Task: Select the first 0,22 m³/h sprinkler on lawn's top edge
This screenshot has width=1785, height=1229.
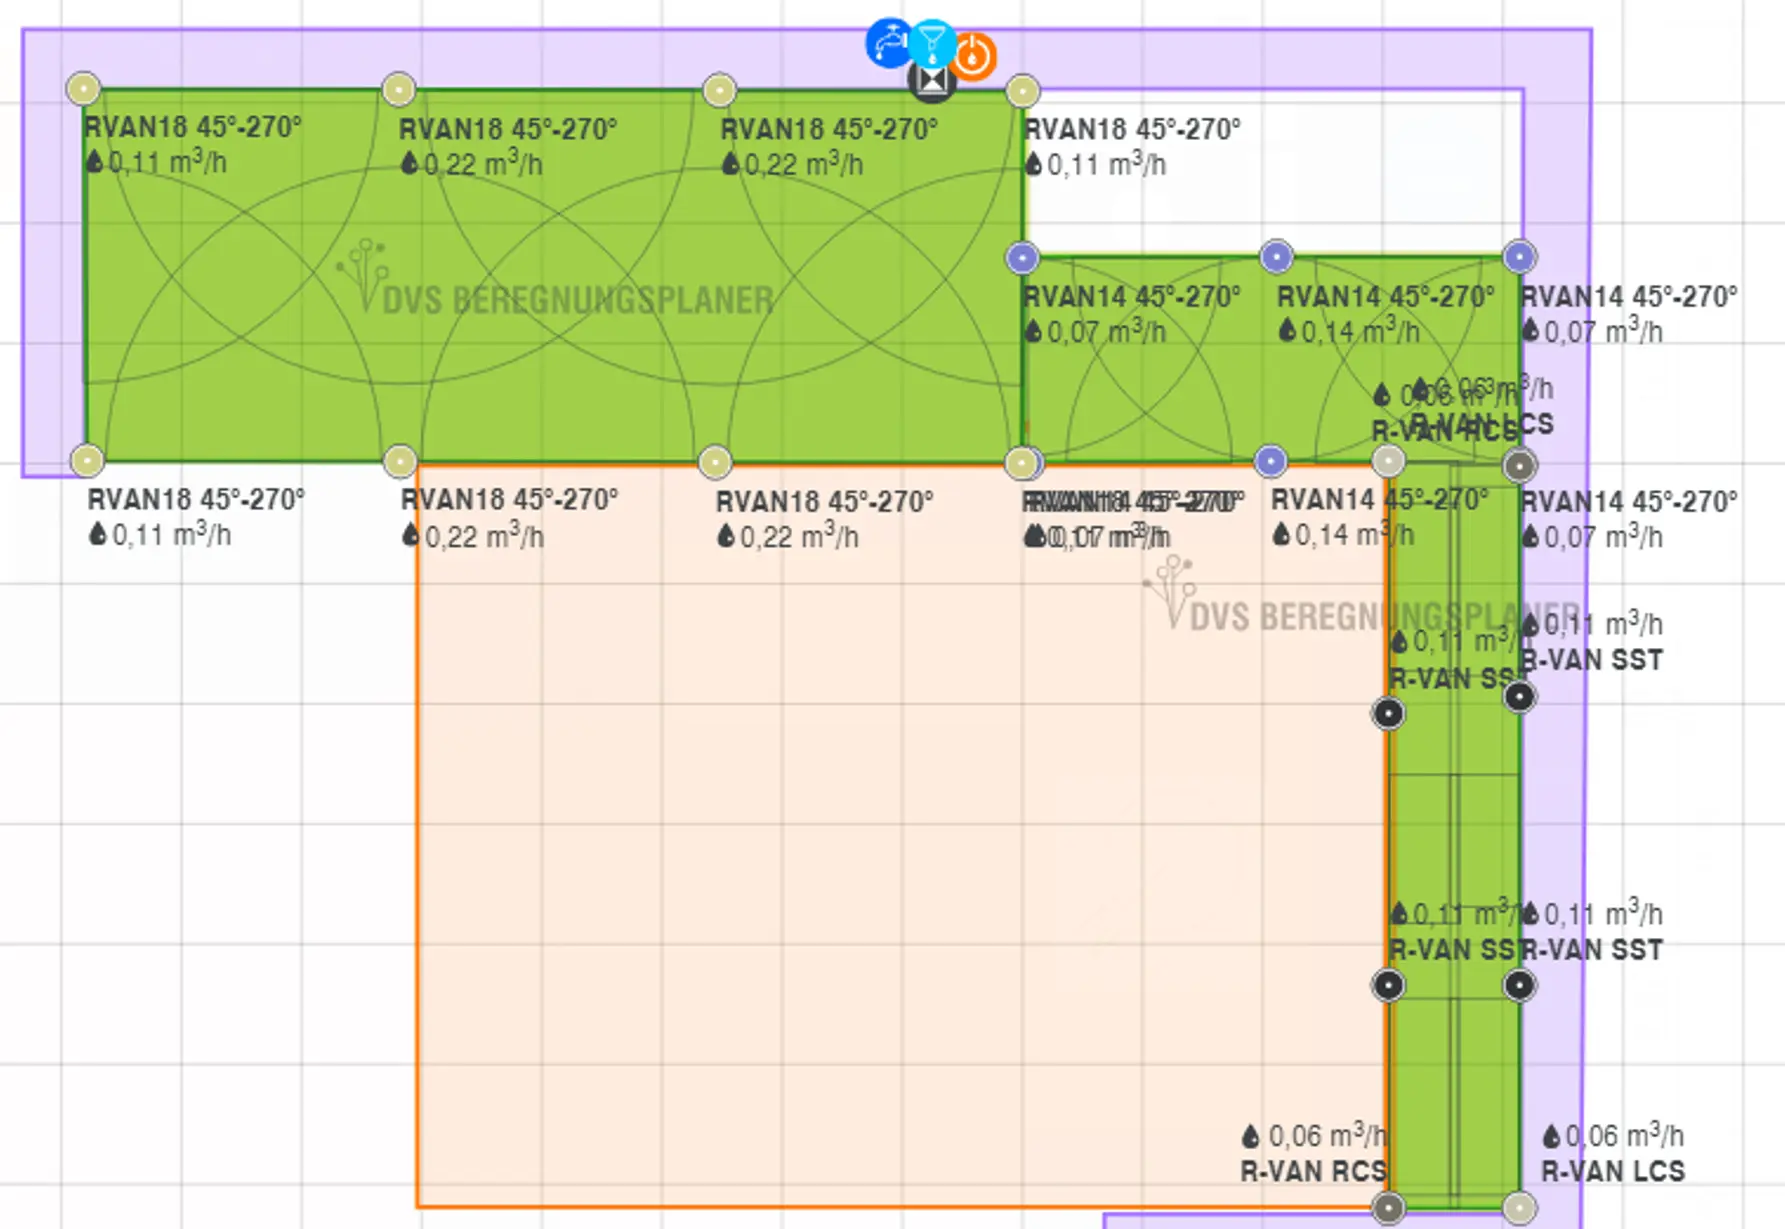Action: pyautogui.click(x=399, y=89)
